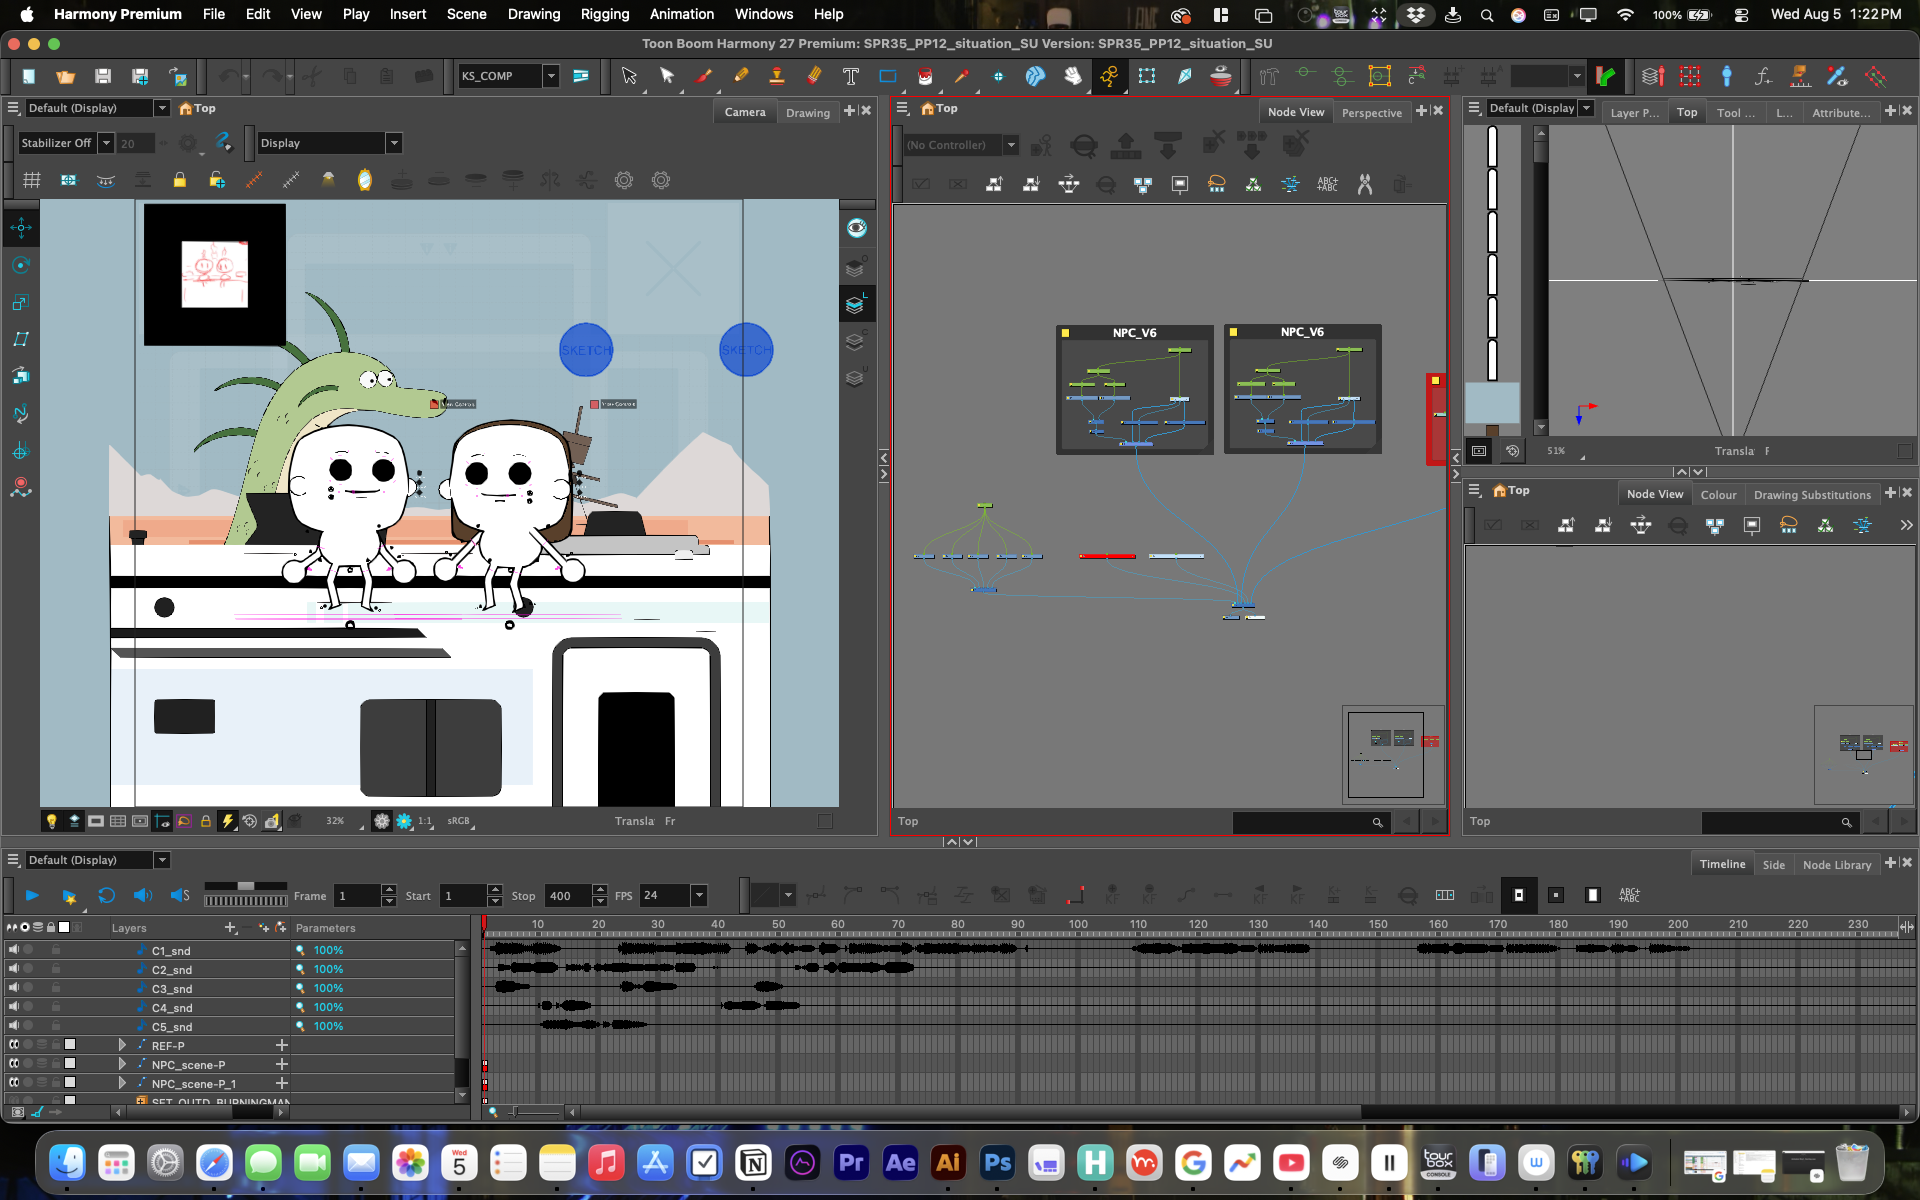
Task: Expand the REF-P layer group
Action: tap(122, 1045)
